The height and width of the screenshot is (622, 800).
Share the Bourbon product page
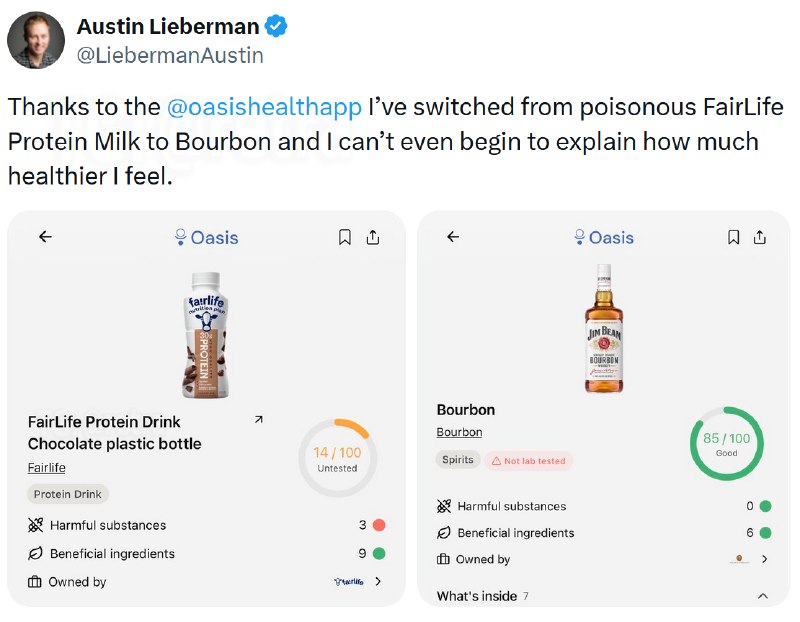(760, 237)
